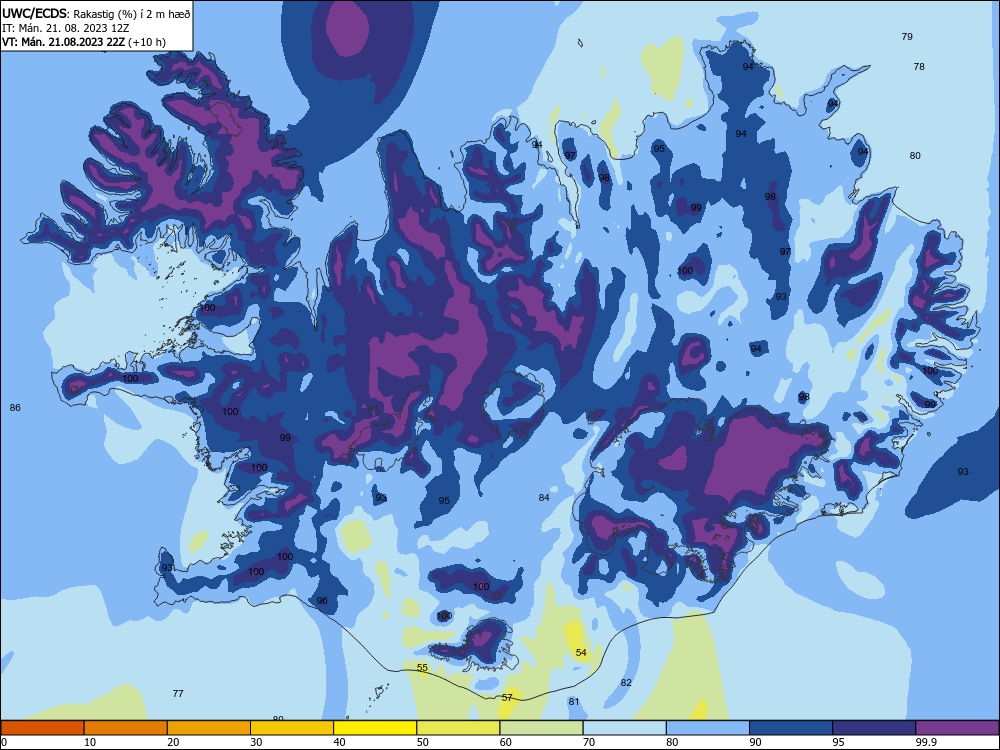The width and height of the screenshot is (1000, 750).
Task: Select the orange 10–20 legend swatch
Action: tap(126, 728)
